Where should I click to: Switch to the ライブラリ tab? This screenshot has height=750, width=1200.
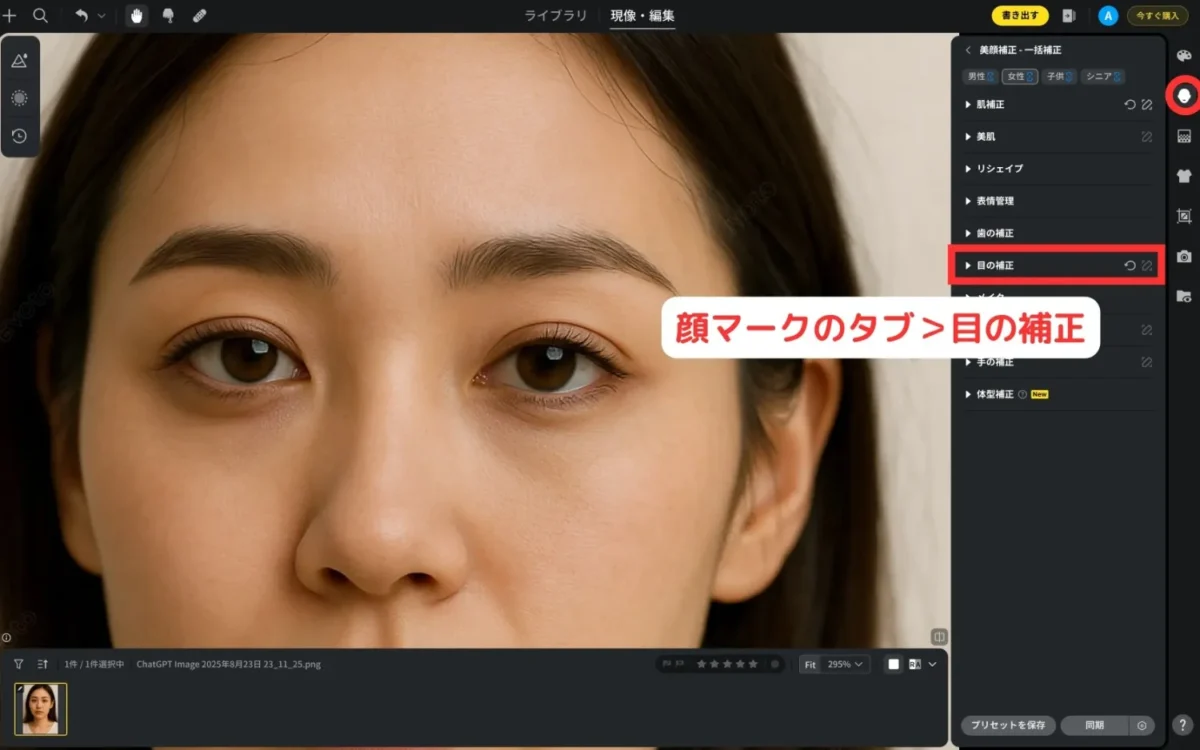coord(556,16)
